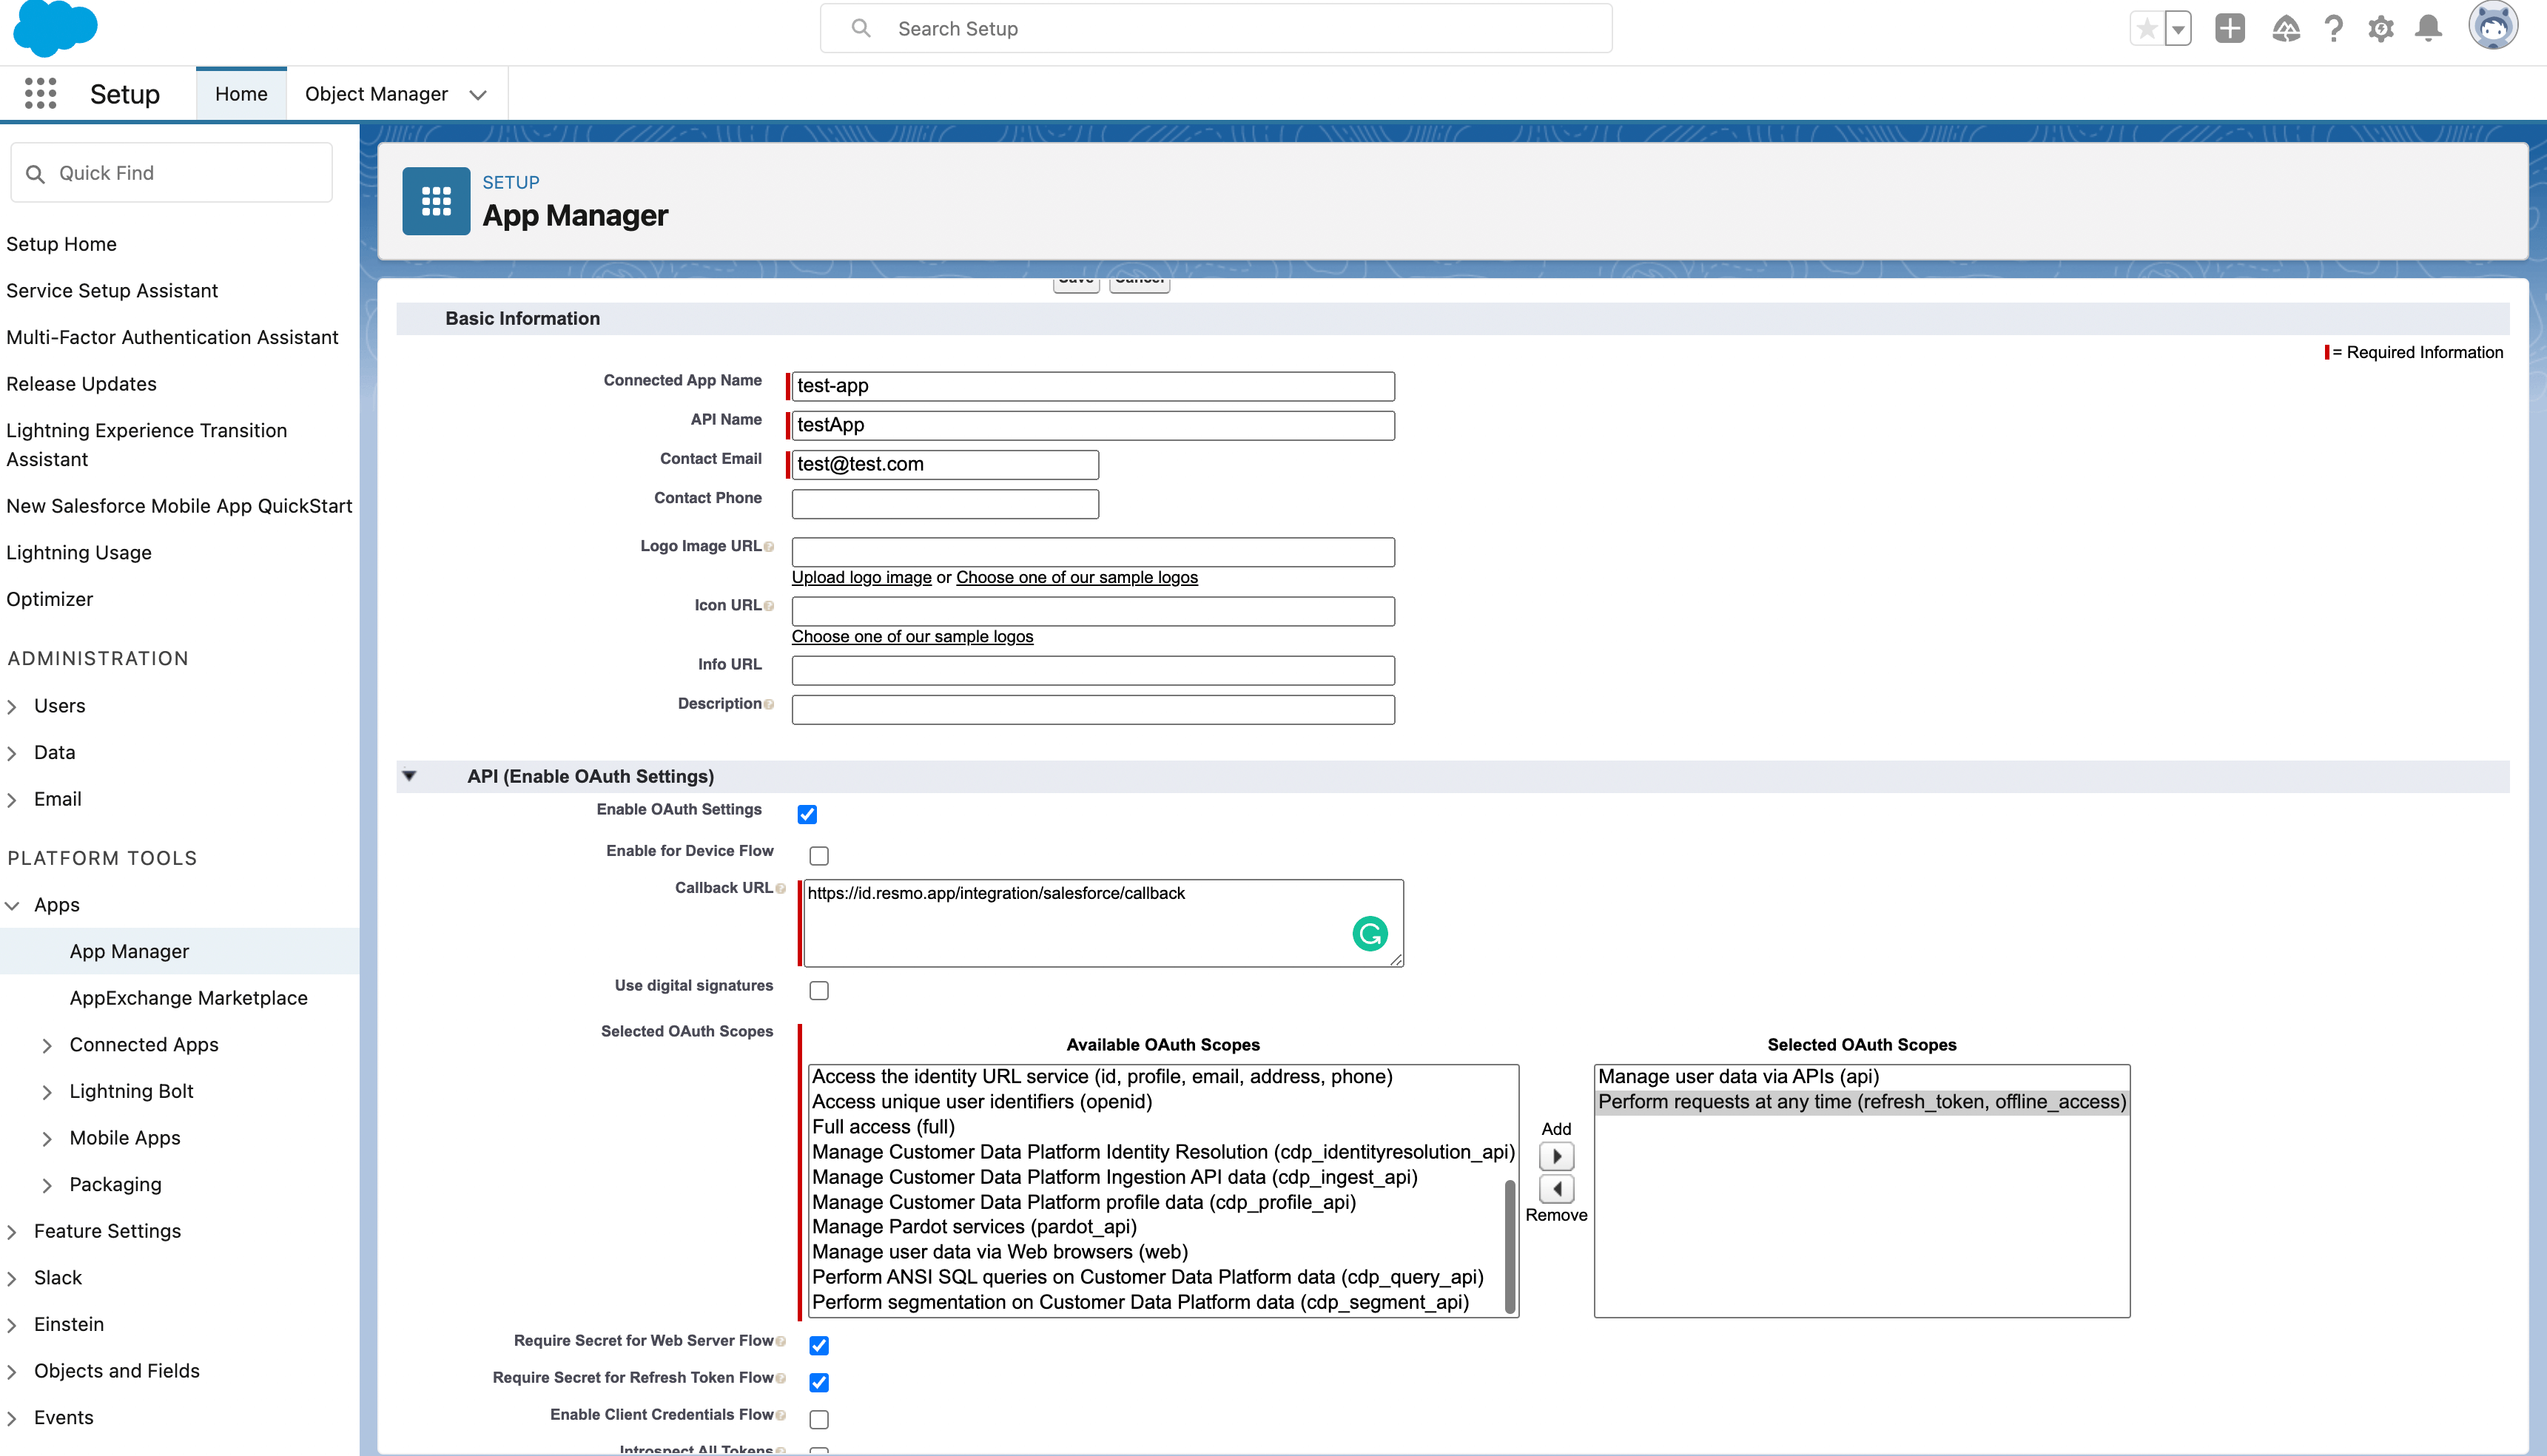Viewport: 2547px width, 1456px height.
Task: Open the App Launcher grid icon
Action: [x=40, y=93]
